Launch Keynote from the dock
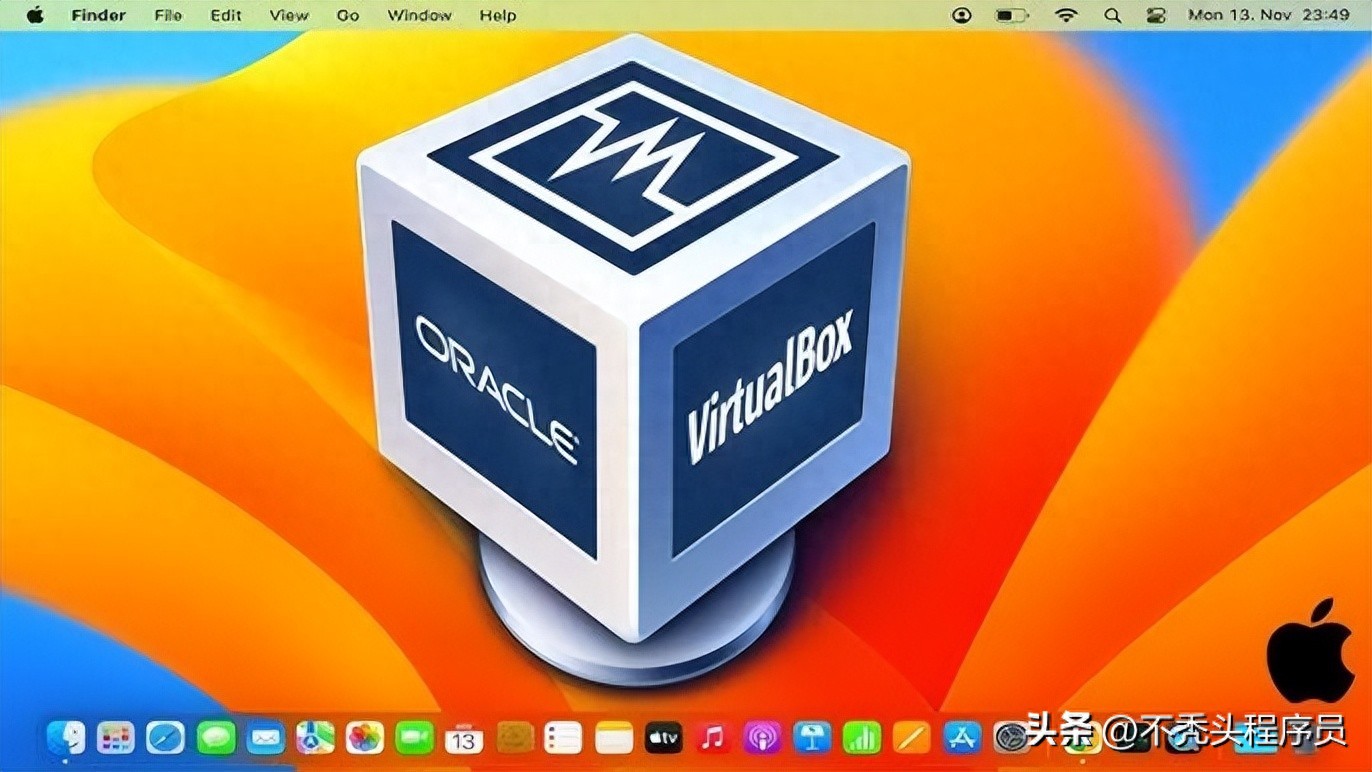 click(812, 738)
